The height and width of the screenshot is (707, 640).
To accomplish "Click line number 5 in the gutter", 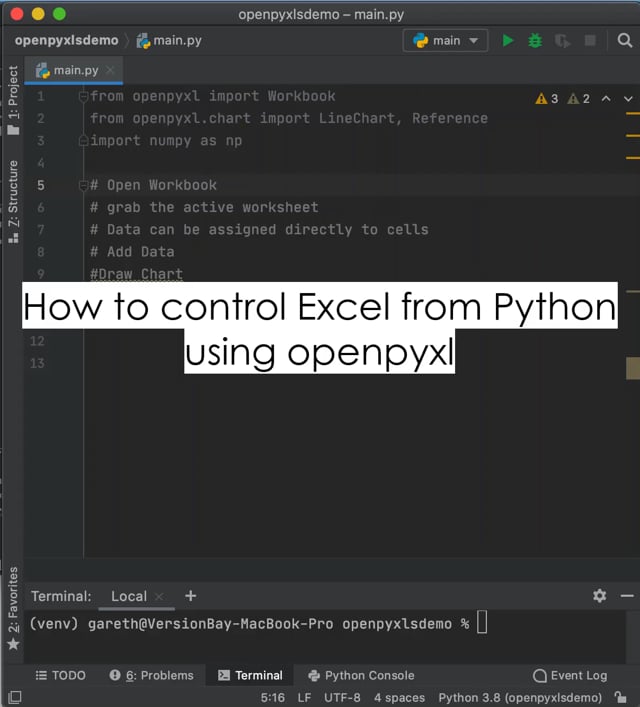I will [x=41, y=185].
